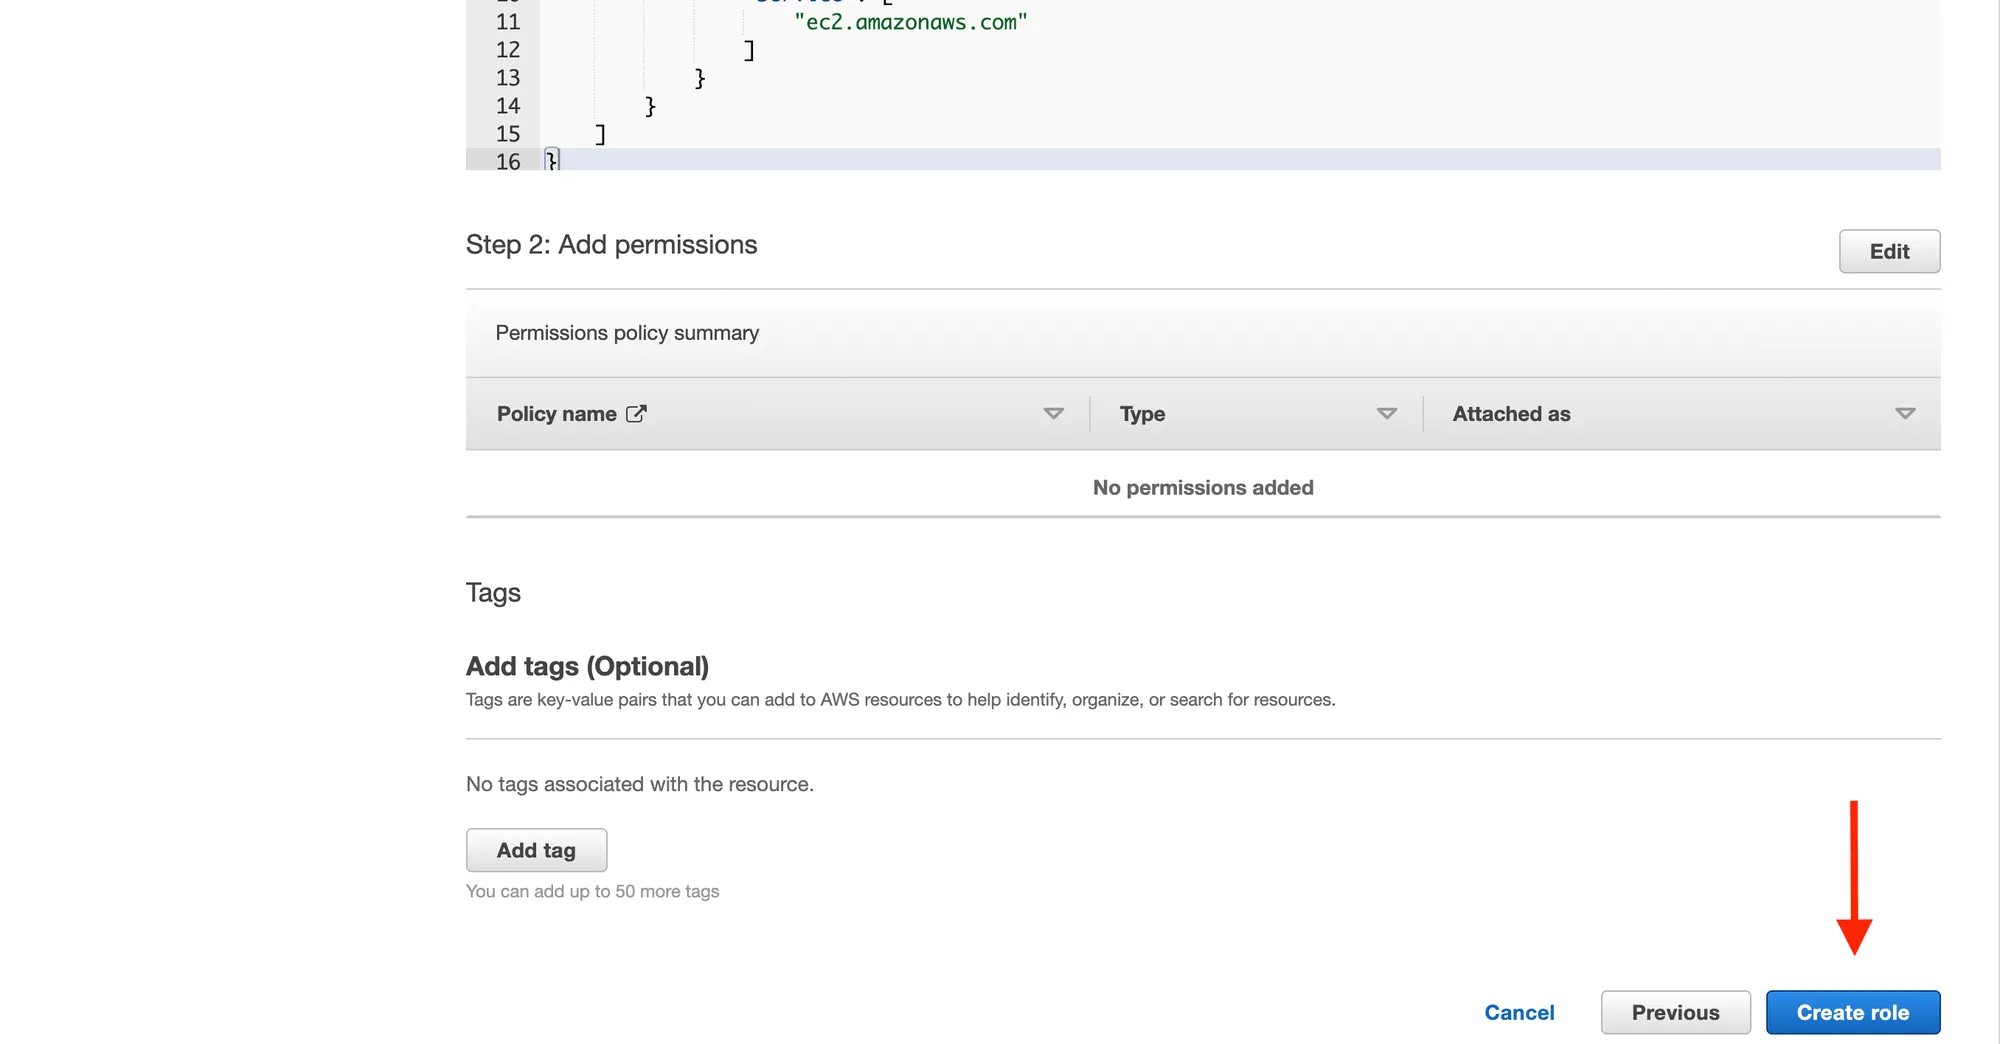Click the closing brace on line 13
2000x1044 pixels.
700,78
